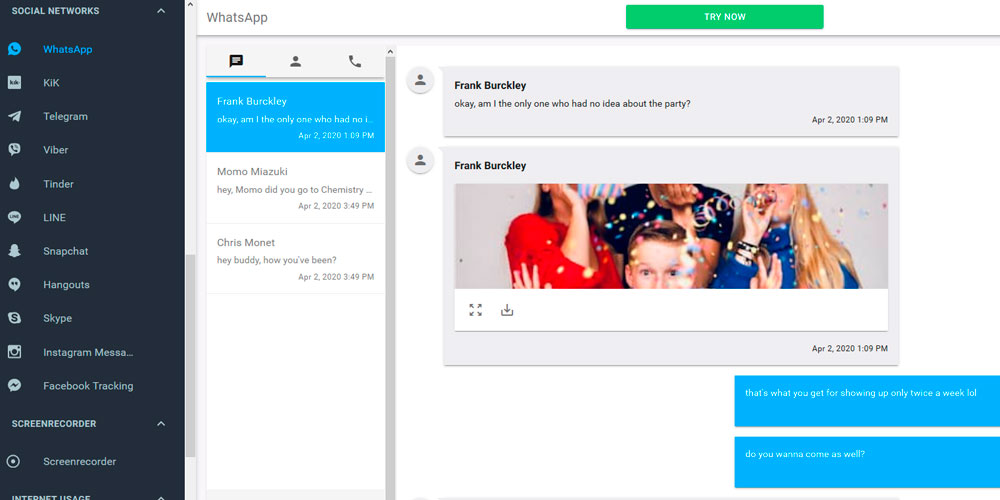Click avatar beside Frank Burckley photo message
The width and height of the screenshot is (1000, 500).
(x=420, y=160)
